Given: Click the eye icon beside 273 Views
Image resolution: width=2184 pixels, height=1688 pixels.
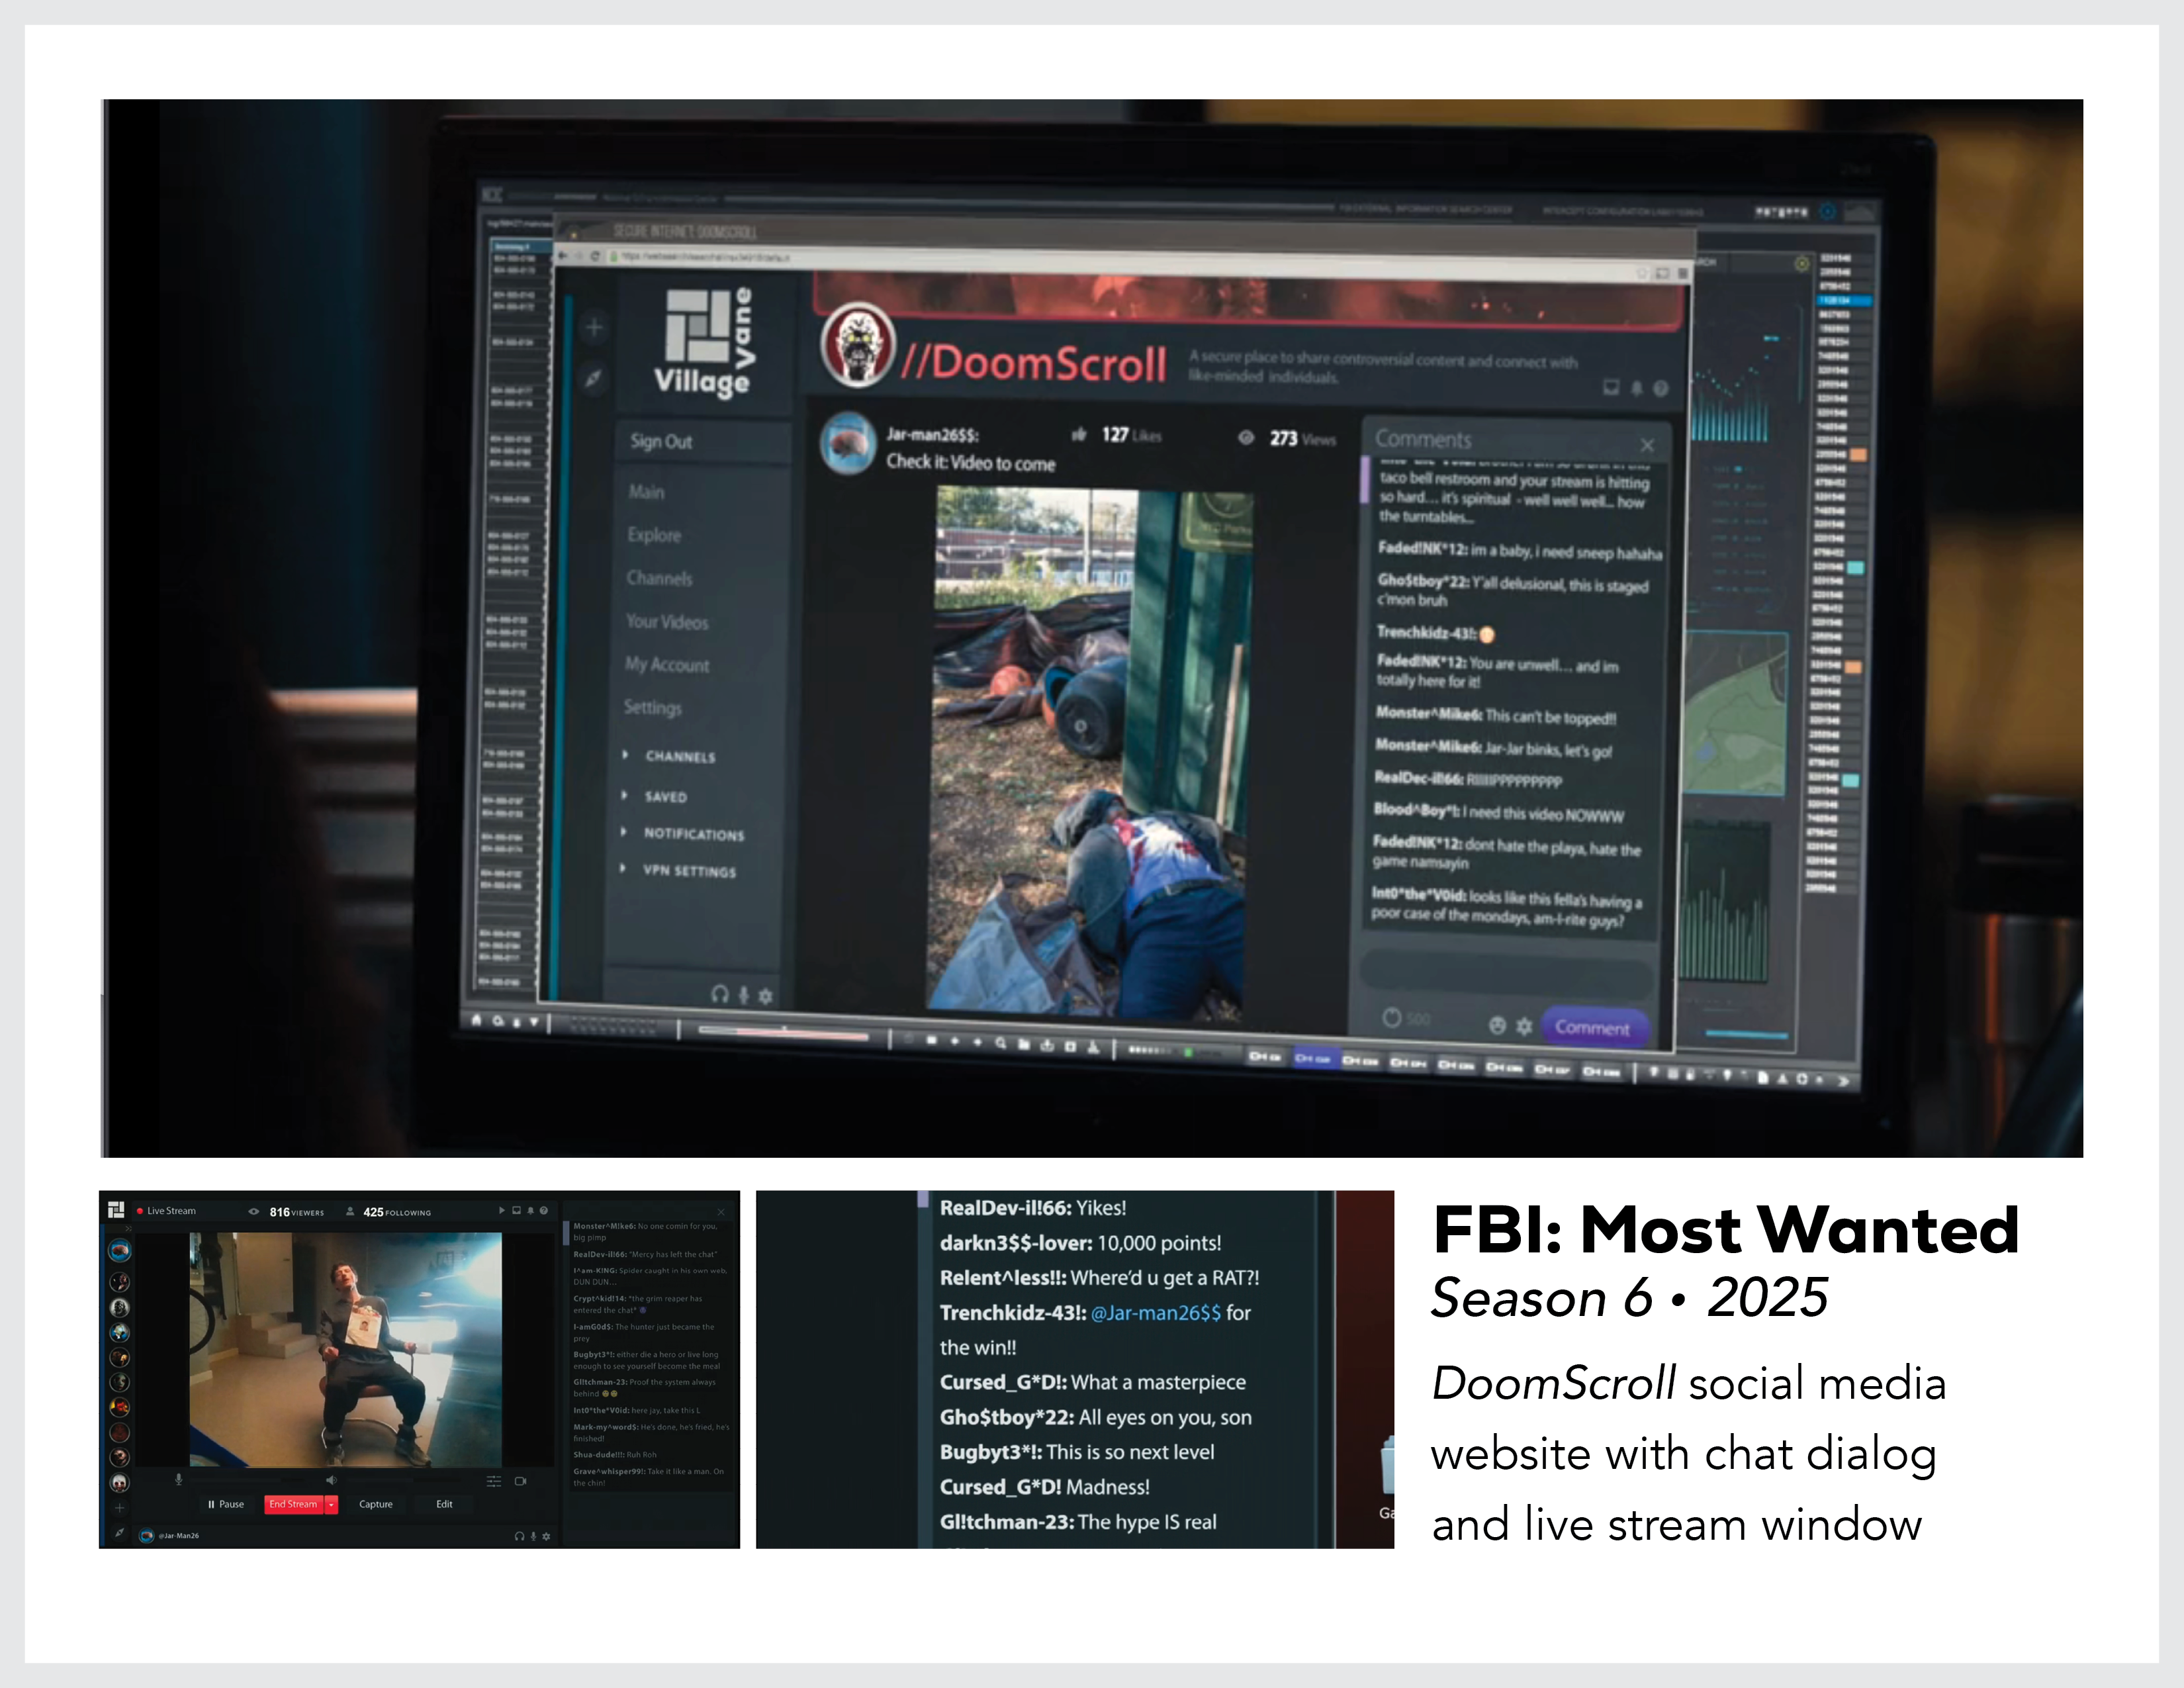Looking at the screenshot, I should click(x=1246, y=438).
